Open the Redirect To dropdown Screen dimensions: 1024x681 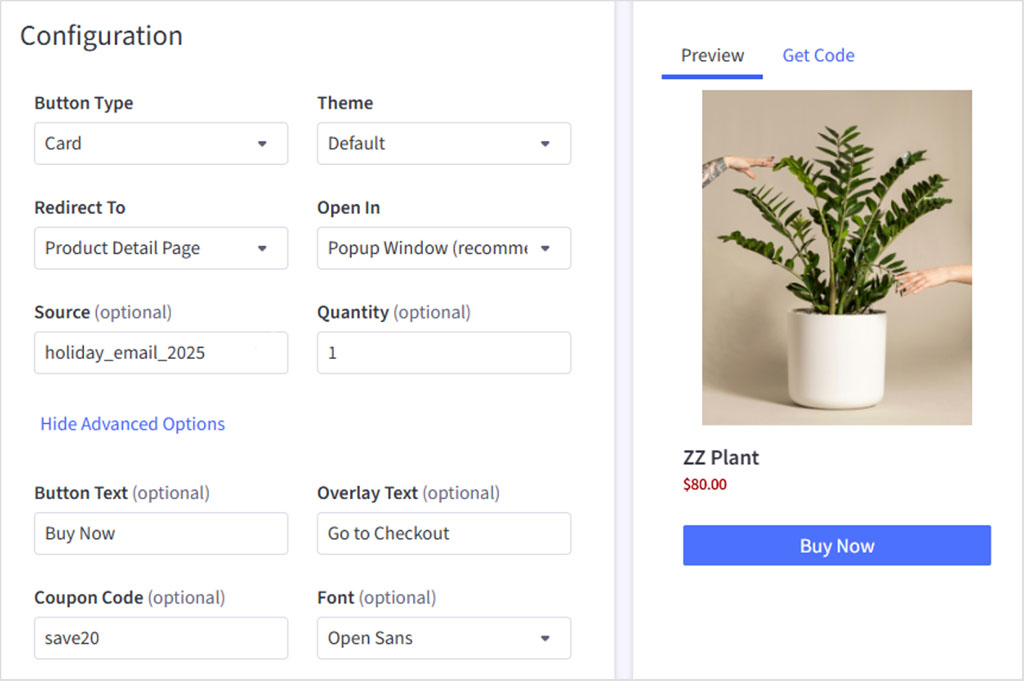click(x=160, y=248)
